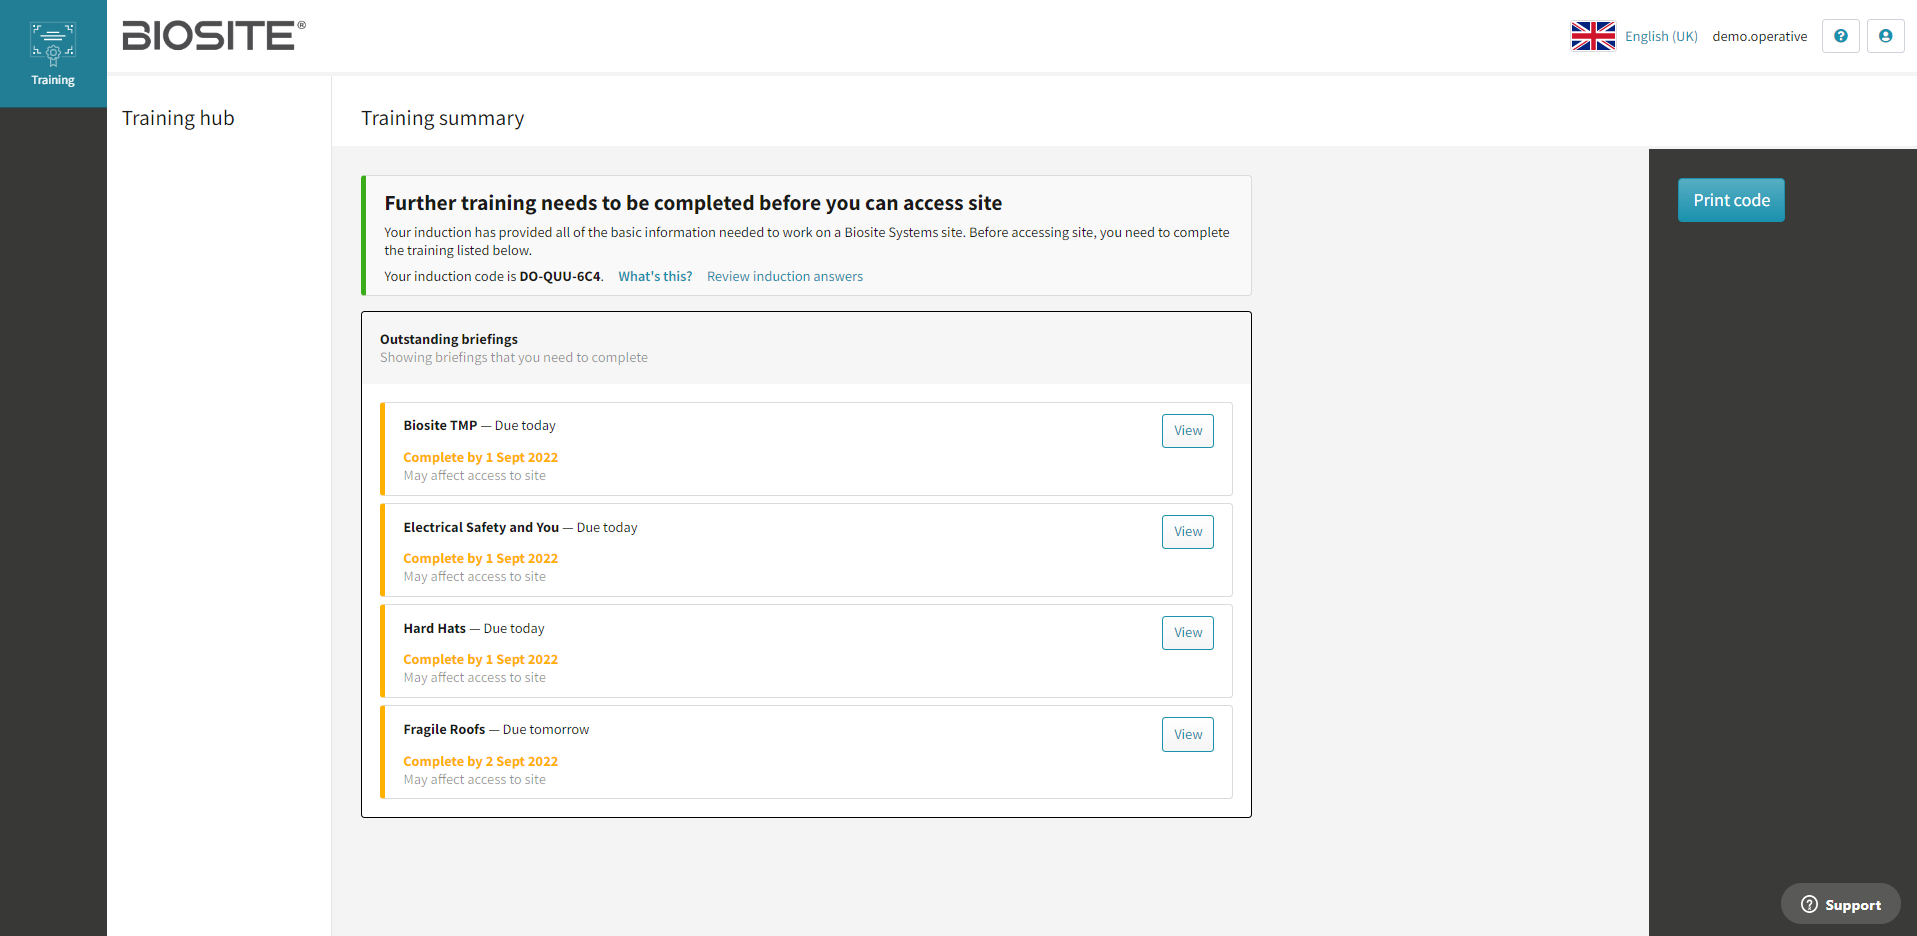
Task: Click the Biosite TMP title text
Action: click(440, 426)
